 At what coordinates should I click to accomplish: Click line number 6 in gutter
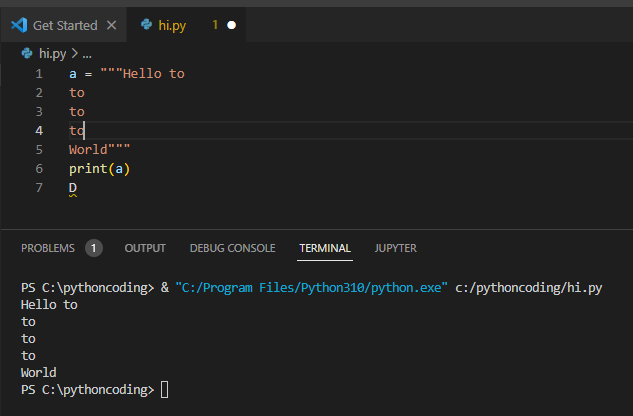tap(39, 168)
